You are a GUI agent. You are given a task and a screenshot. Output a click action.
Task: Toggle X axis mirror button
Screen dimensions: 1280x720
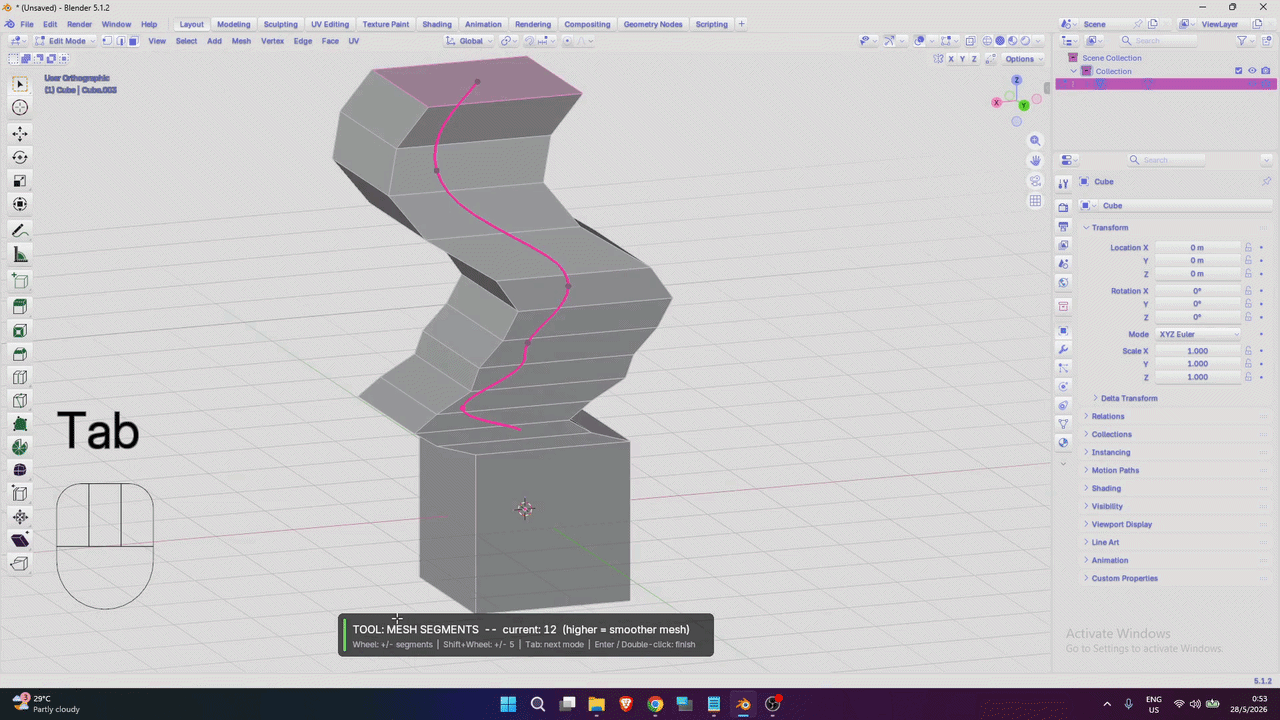point(951,59)
